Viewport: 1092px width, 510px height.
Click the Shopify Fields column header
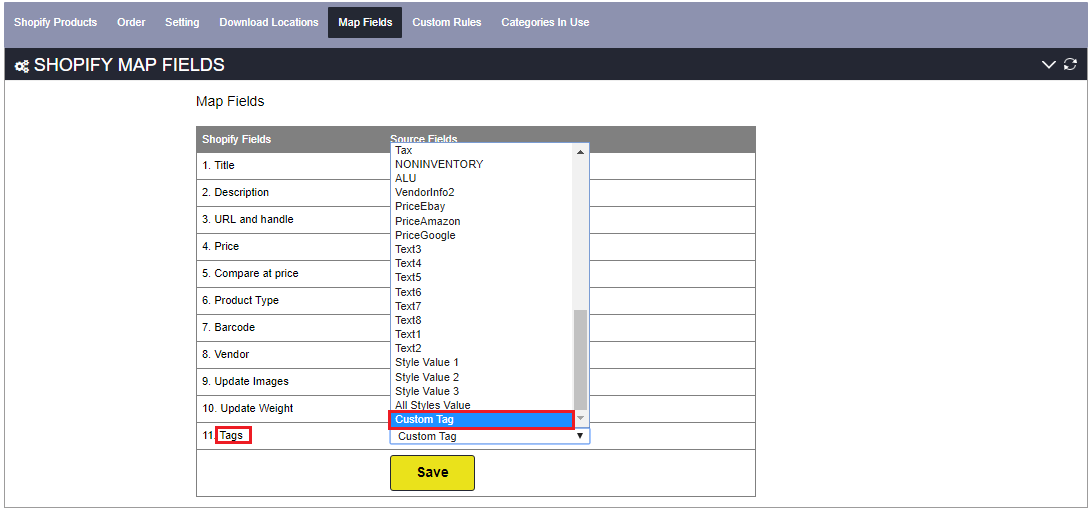tap(237, 139)
